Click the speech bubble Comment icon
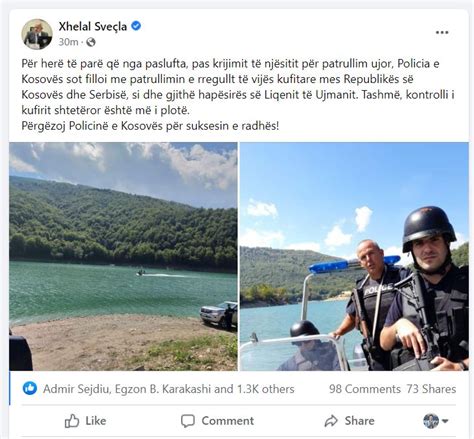This screenshot has width=474, height=439. pyautogui.click(x=188, y=421)
